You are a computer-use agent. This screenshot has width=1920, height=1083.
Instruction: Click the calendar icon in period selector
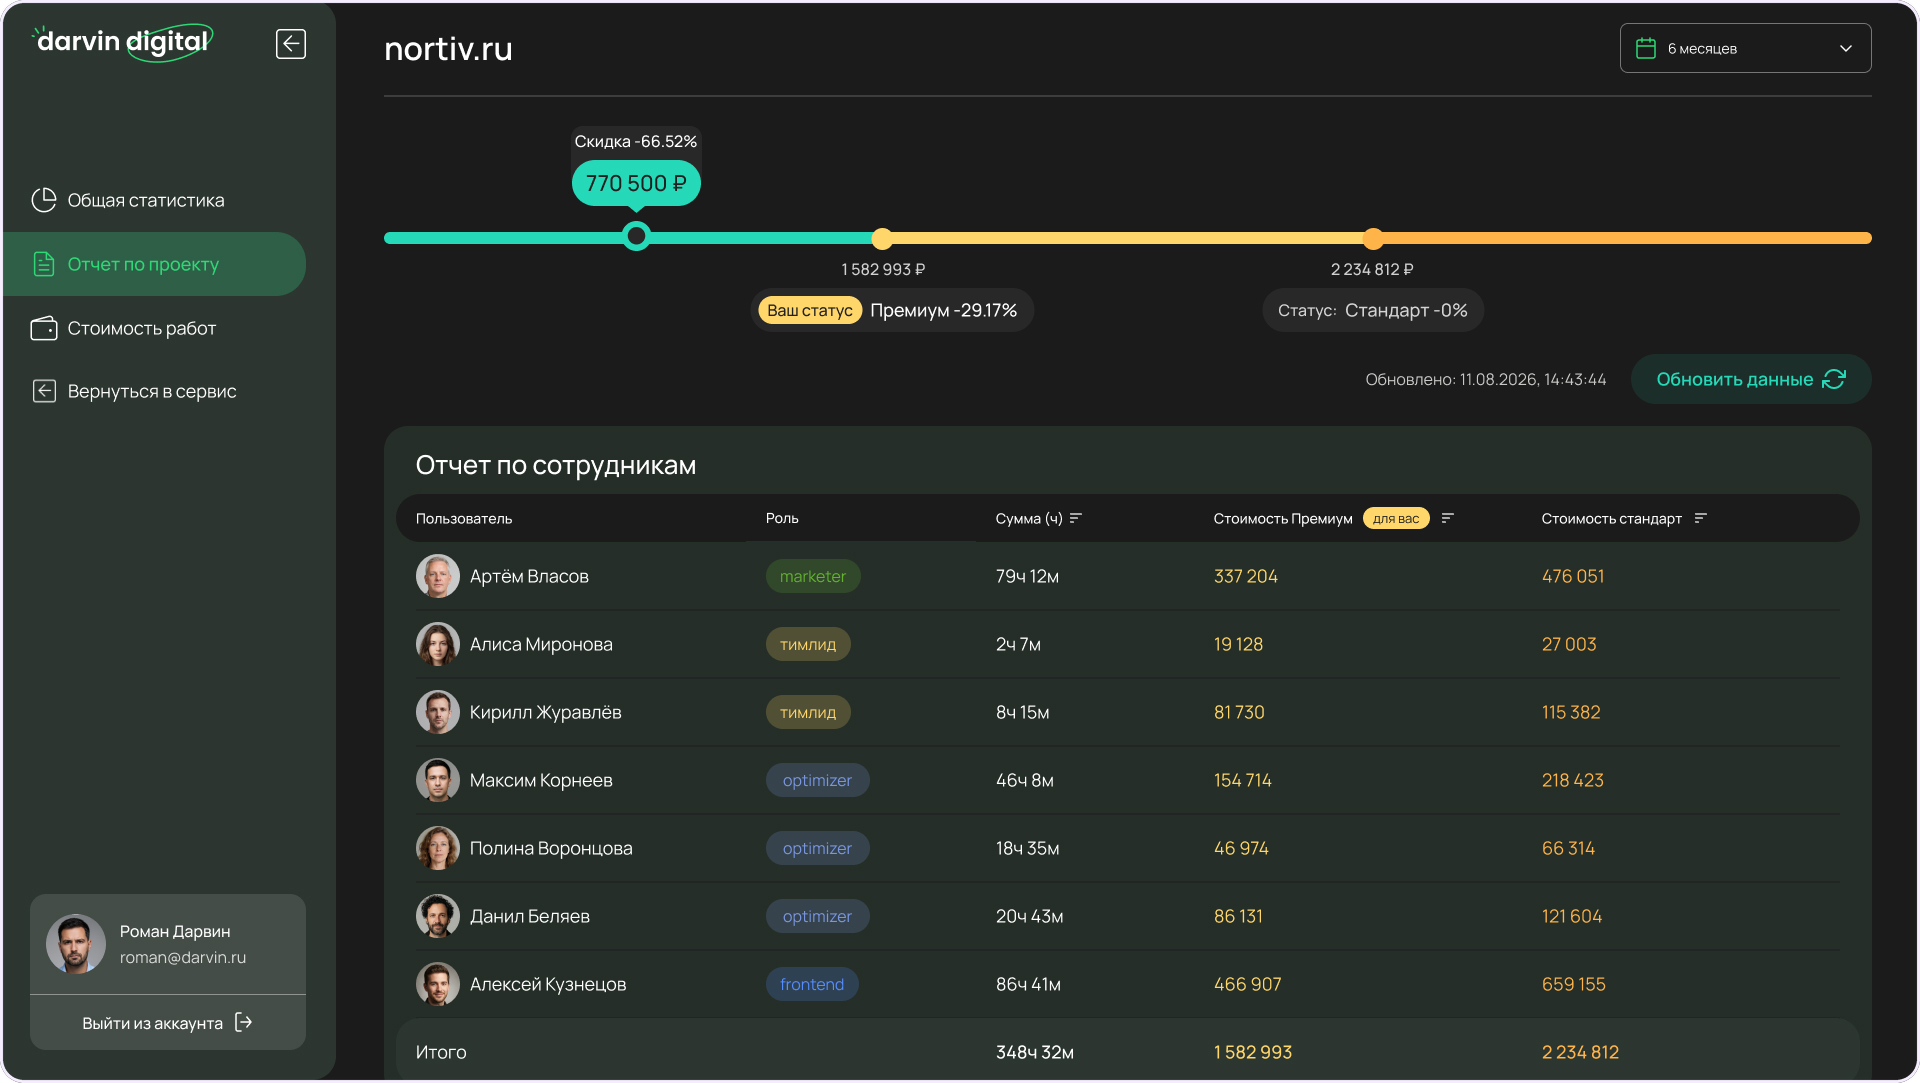1645,48
